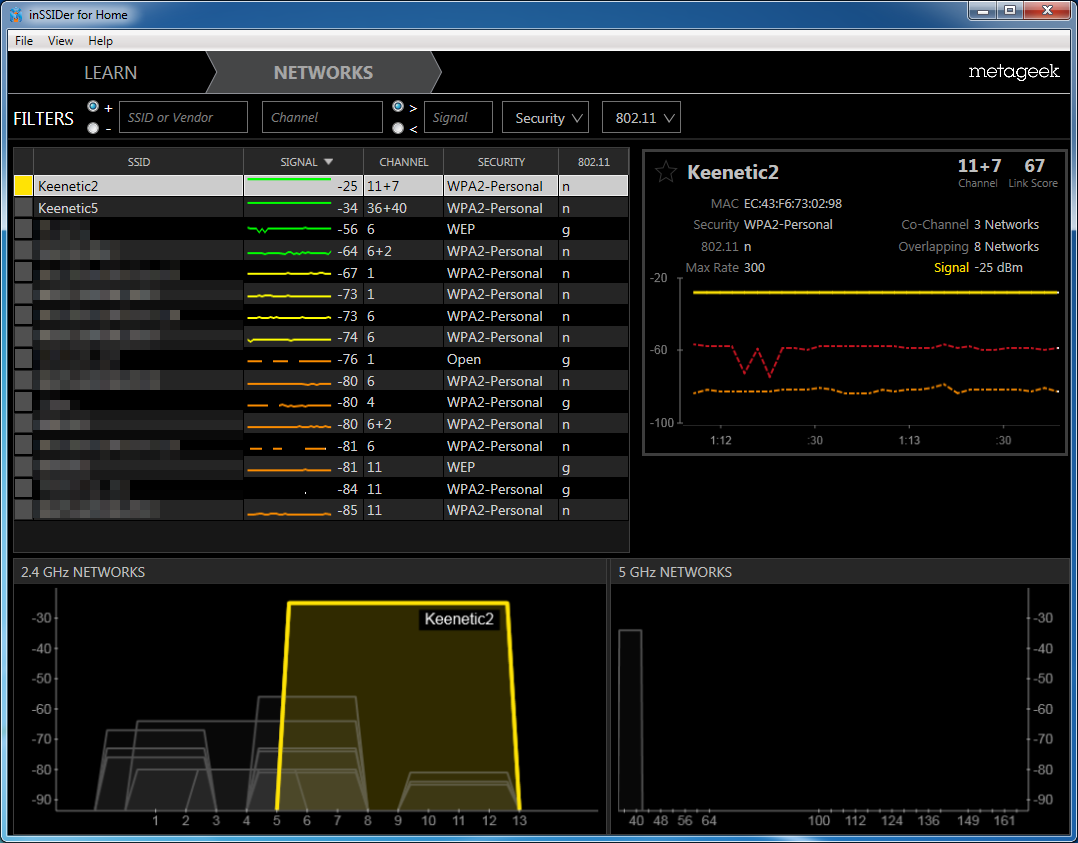The image size is (1078, 843).
Task: Click the Link Score 67 value
Action: (1034, 166)
